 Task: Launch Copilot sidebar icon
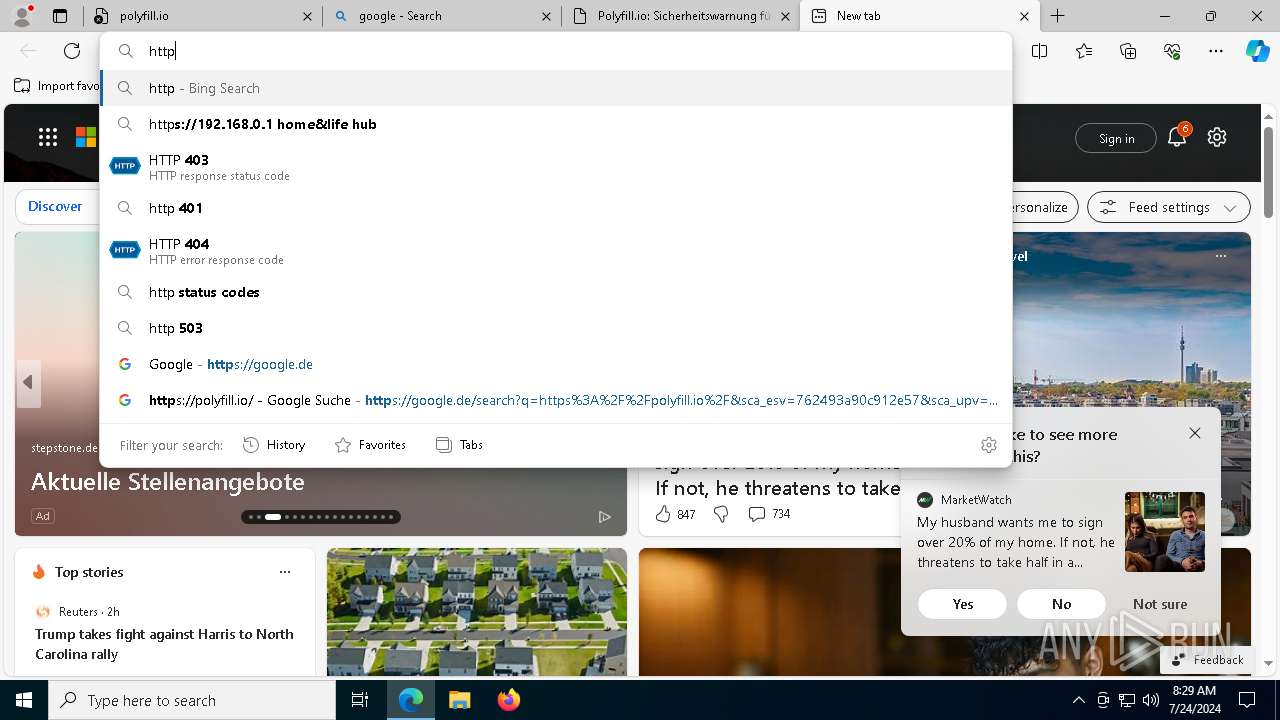pos(1257,51)
